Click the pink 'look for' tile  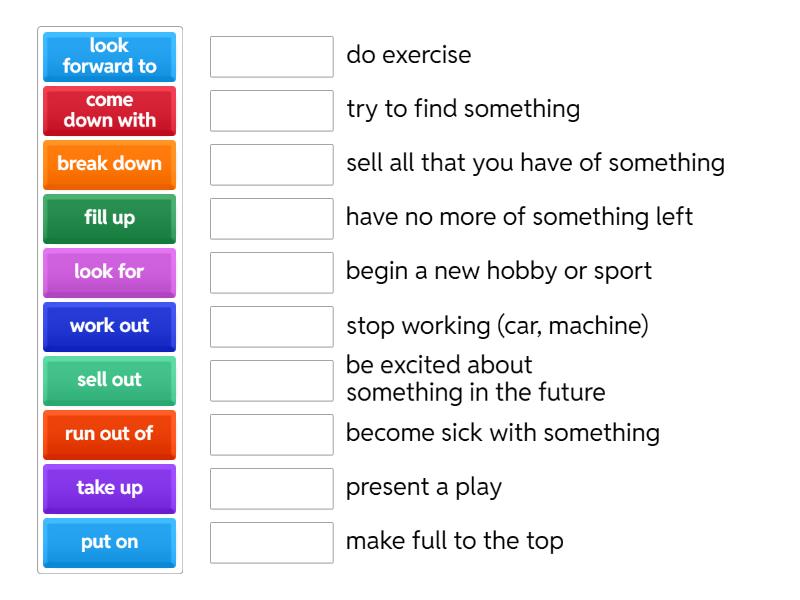click(110, 272)
